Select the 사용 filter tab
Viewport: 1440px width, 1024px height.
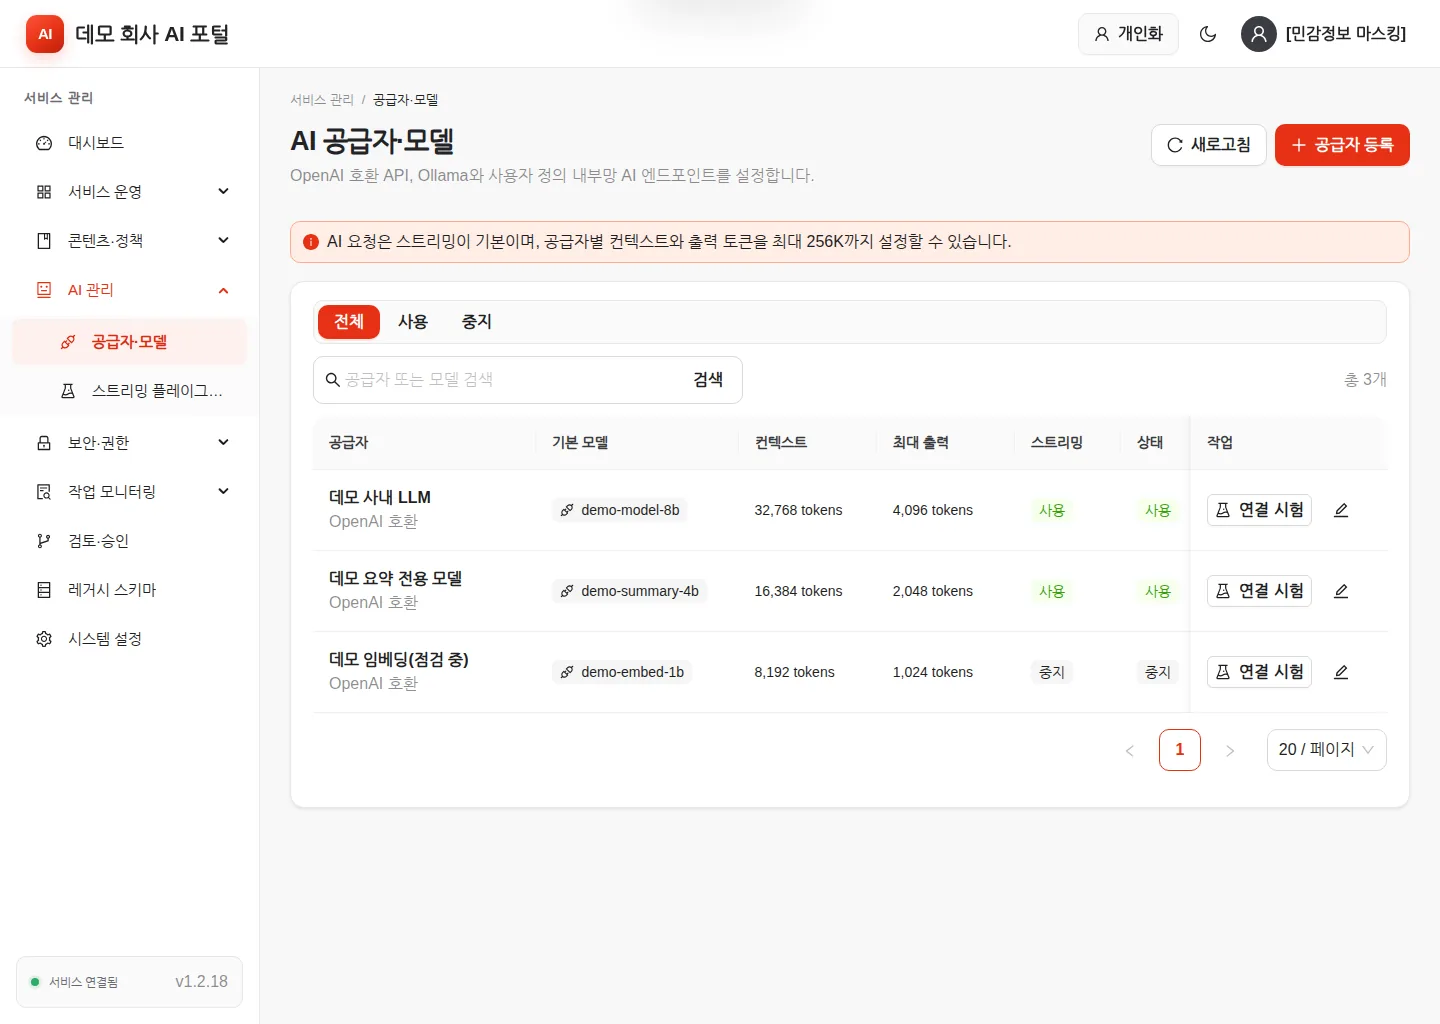tap(413, 322)
